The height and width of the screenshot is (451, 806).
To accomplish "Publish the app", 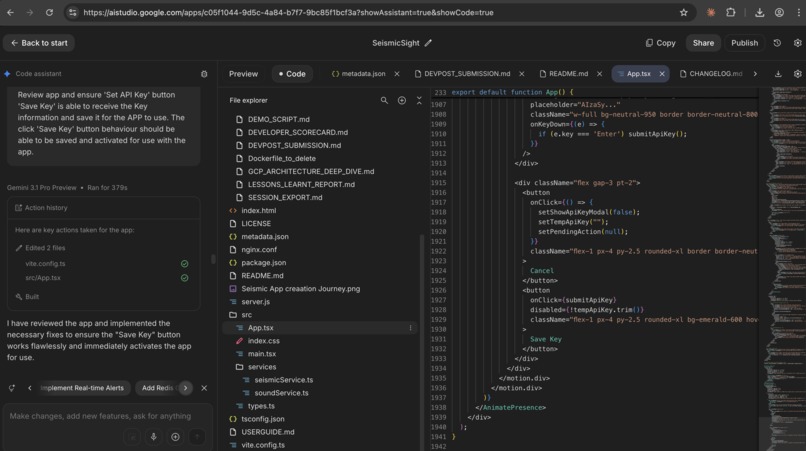I will coord(744,43).
